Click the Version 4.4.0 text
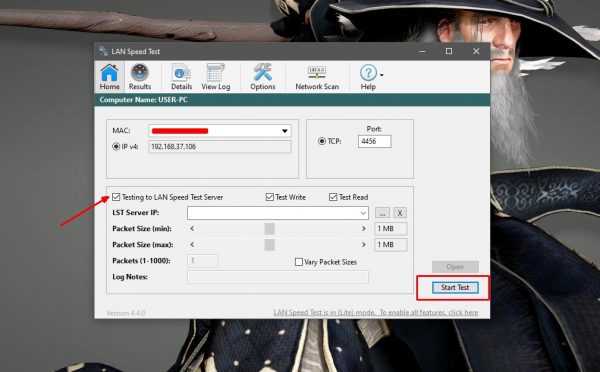The width and height of the screenshot is (600, 372). point(126,313)
